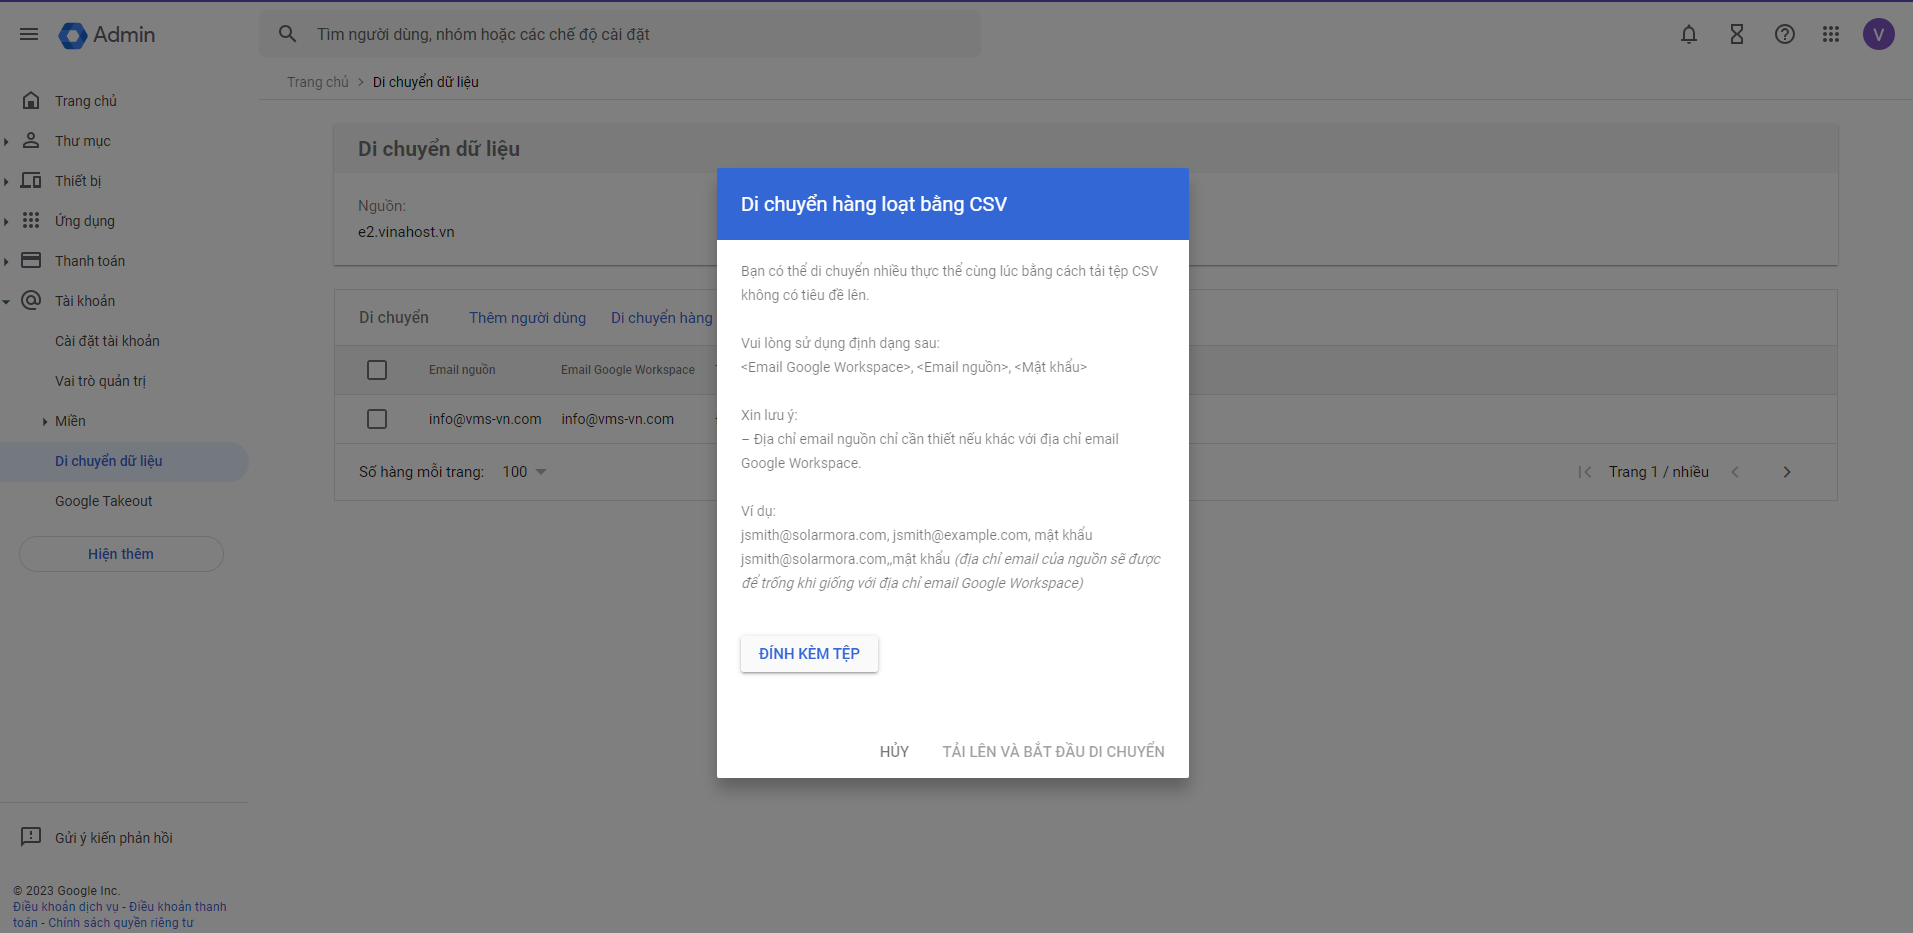Screen dimensions: 1913x933
Task: Click the Hiện thêm button
Action: point(121,554)
